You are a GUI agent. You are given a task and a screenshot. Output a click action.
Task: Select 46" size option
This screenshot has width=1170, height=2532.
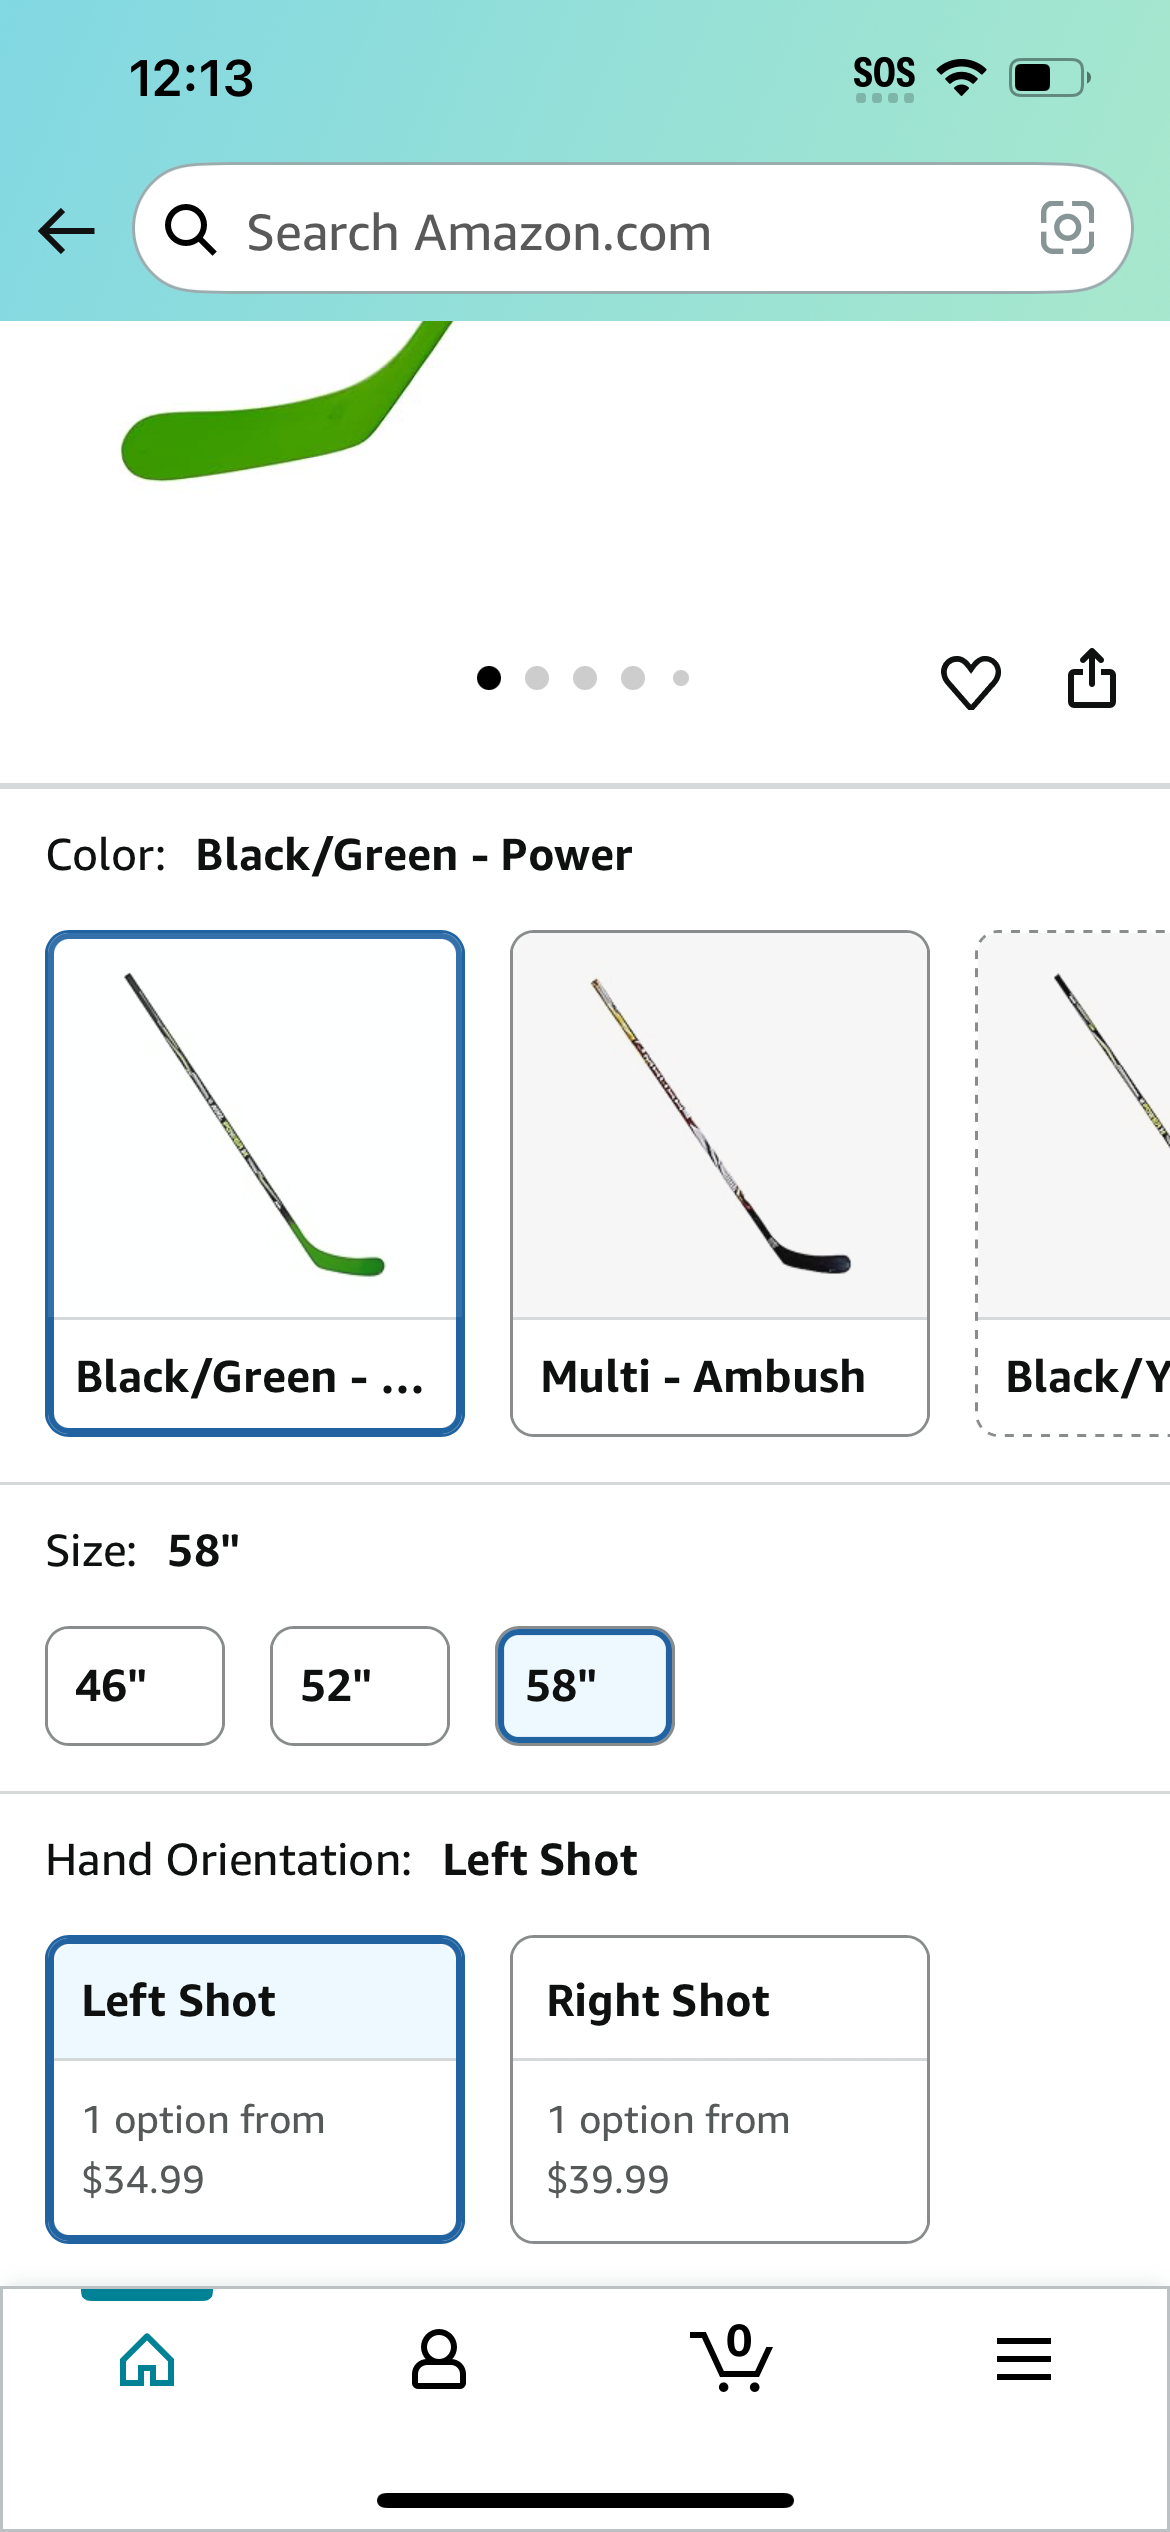pyautogui.click(x=135, y=1686)
